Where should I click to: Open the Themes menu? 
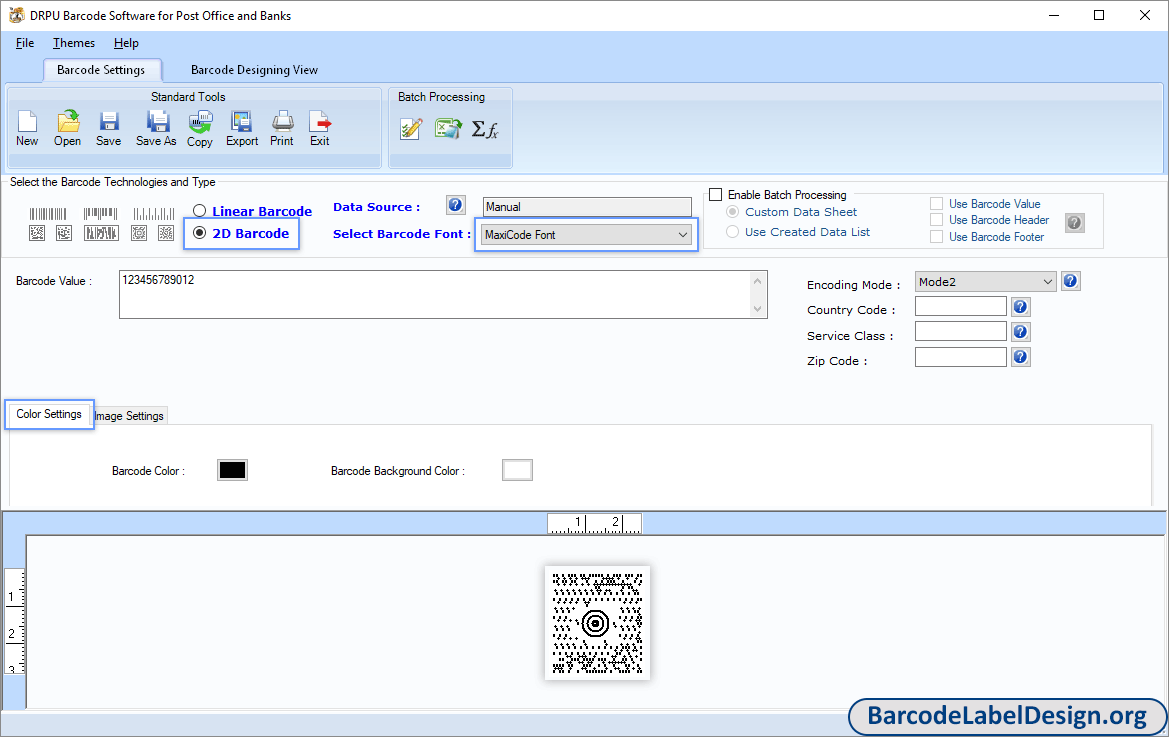pos(74,43)
